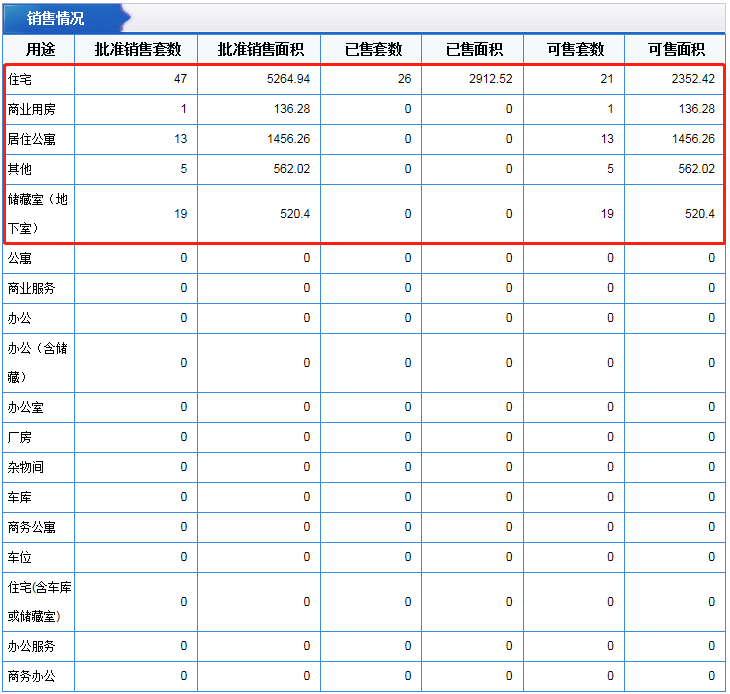Click the 可售面积 column header
Viewport: 730px width, 694px height.
tap(676, 49)
